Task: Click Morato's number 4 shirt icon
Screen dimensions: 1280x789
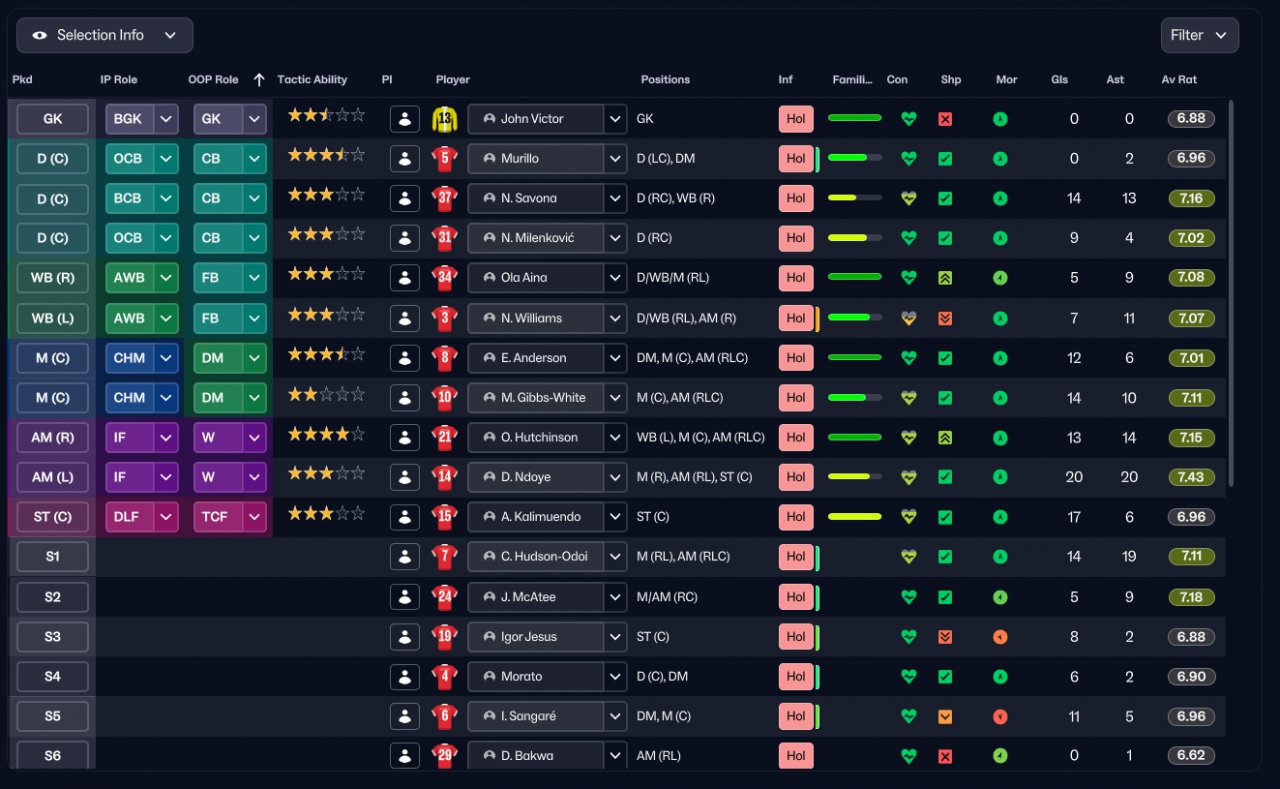Action: point(444,677)
